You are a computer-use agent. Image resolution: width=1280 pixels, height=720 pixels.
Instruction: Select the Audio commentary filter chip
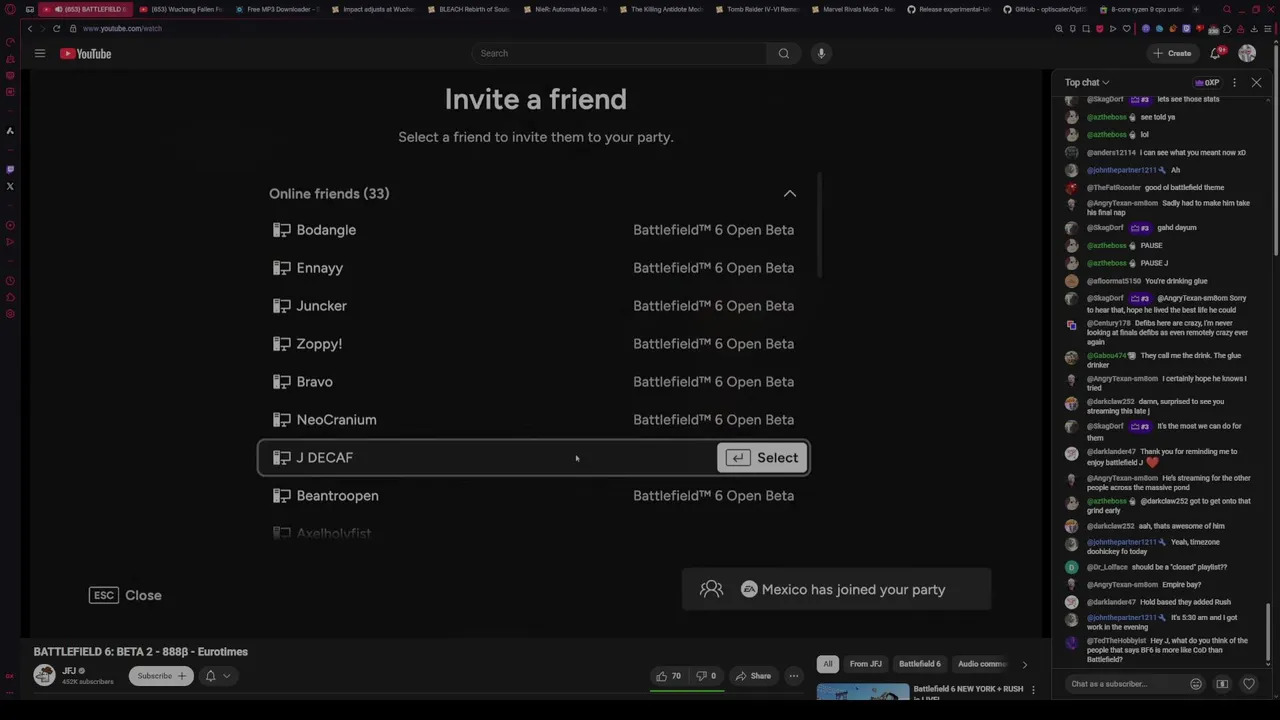coord(982,664)
